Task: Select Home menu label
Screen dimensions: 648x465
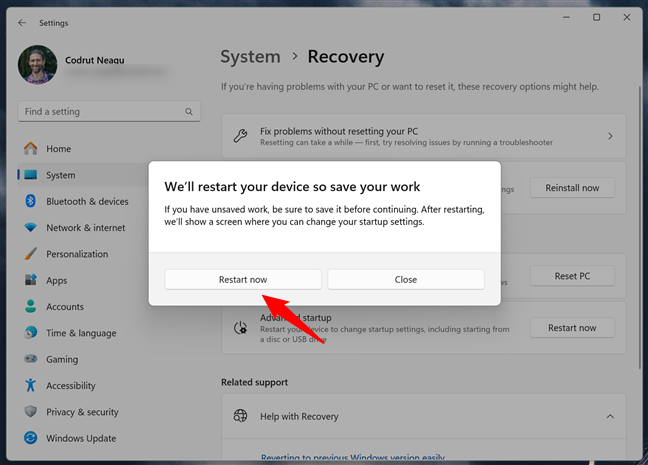Action: [59, 149]
